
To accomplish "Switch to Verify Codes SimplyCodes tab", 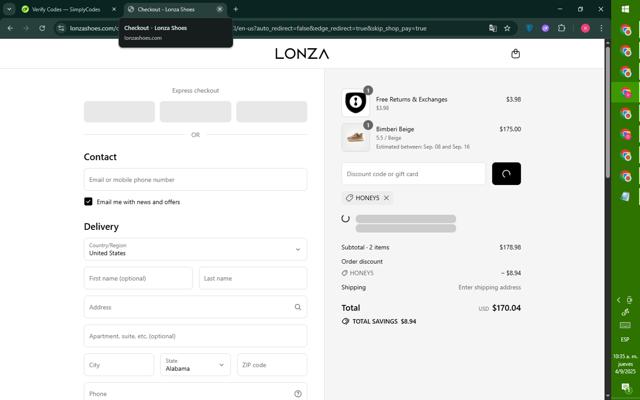I will pos(66,9).
